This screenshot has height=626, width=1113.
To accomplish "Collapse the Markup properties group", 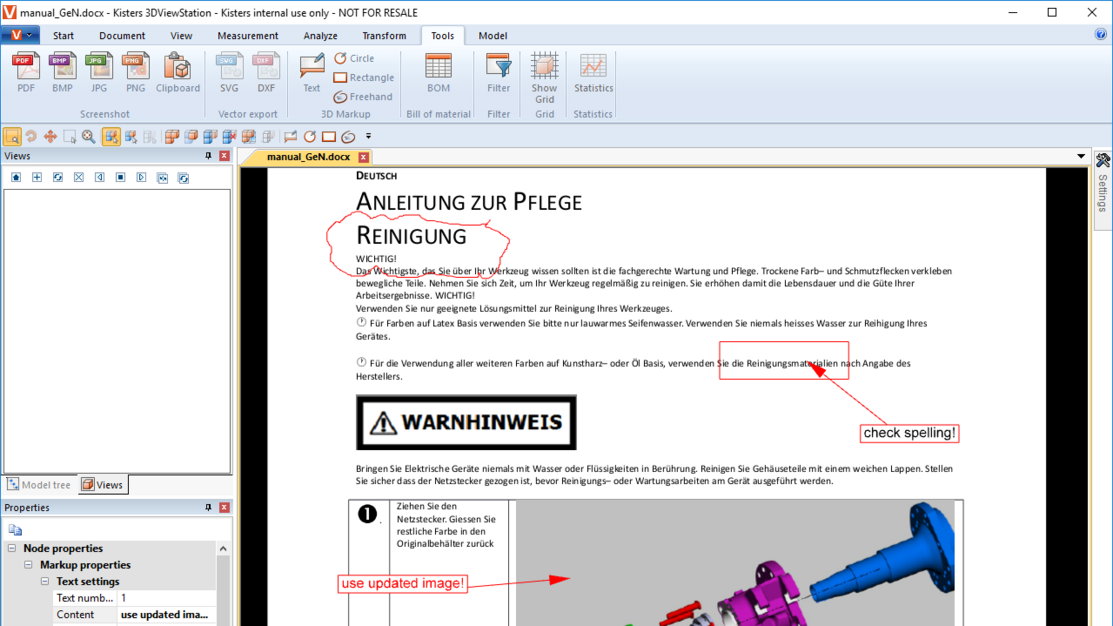I will click(x=28, y=565).
